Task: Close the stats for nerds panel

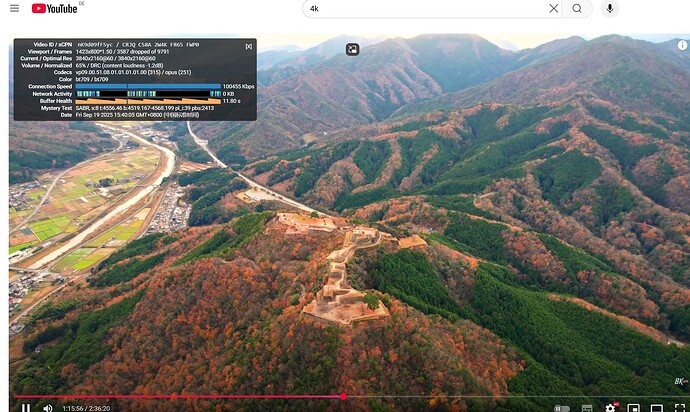Action: pyautogui.click(x=249, y=46)
